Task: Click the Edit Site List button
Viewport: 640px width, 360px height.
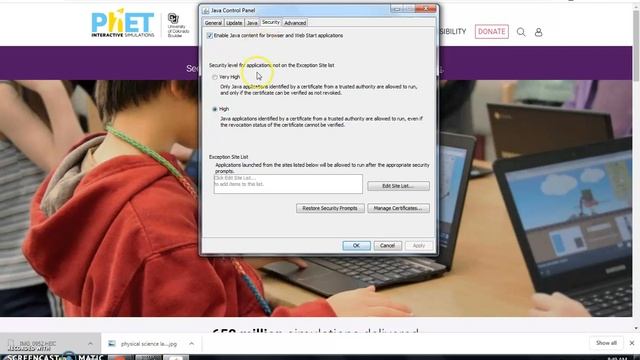Action: click(398, 186)
